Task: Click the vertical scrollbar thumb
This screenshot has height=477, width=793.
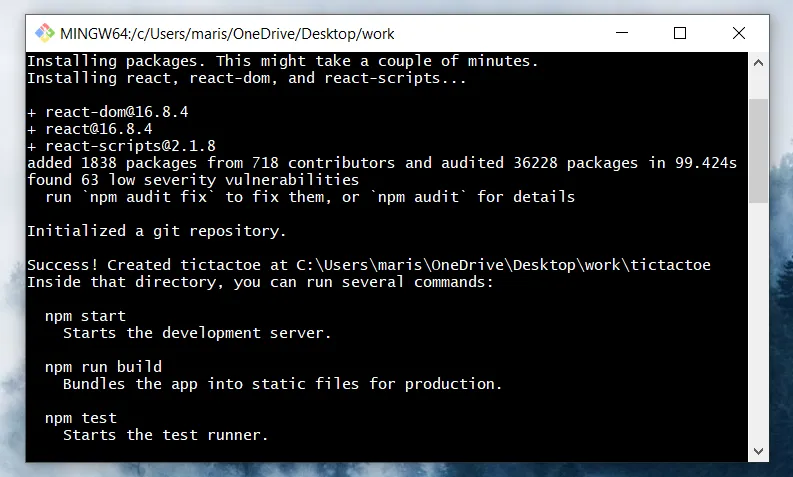Action: pos(758,151)
